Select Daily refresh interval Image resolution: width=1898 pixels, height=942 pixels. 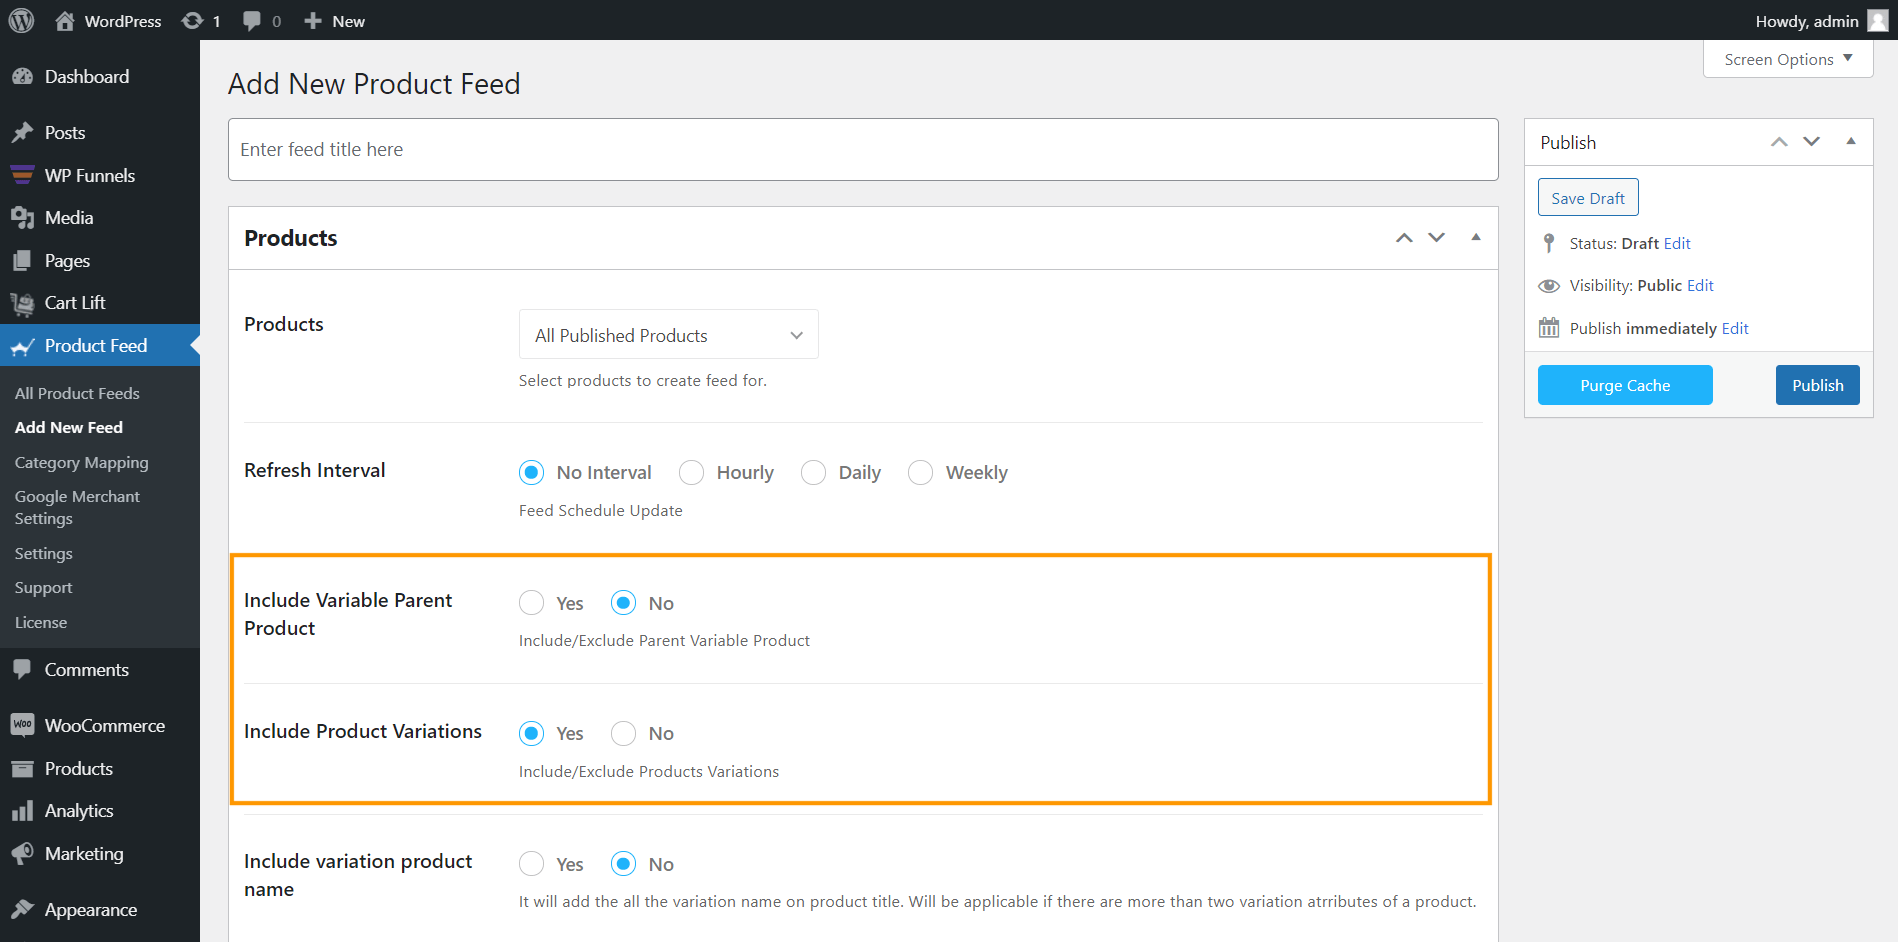point(814,472)
